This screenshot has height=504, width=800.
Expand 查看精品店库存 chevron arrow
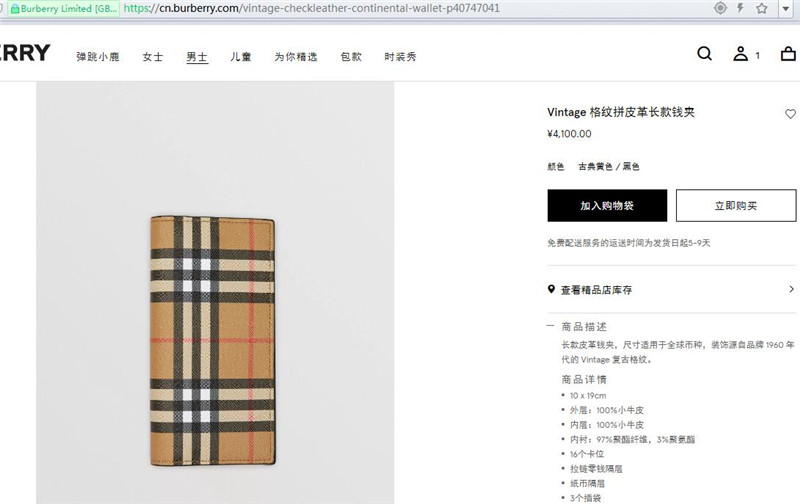[791, 289]
